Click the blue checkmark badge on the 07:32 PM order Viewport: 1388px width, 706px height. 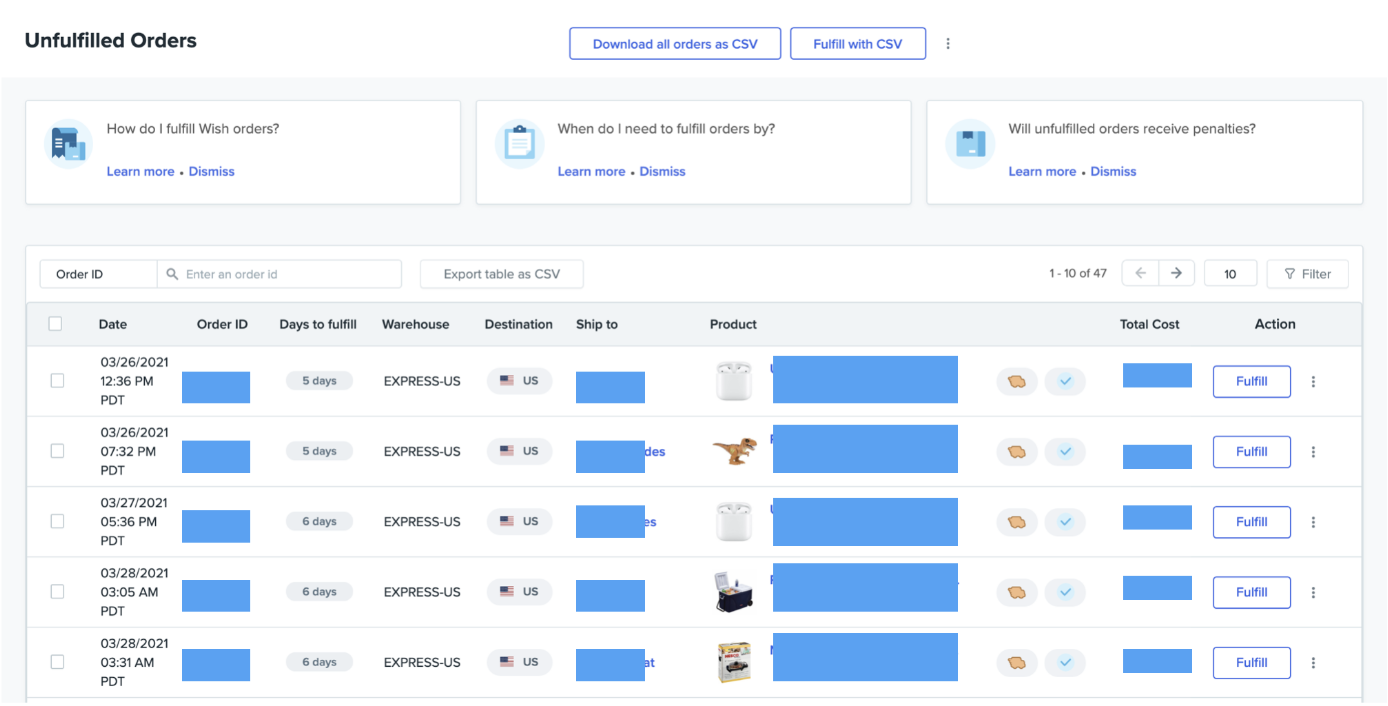click(x=1065, y=452)
